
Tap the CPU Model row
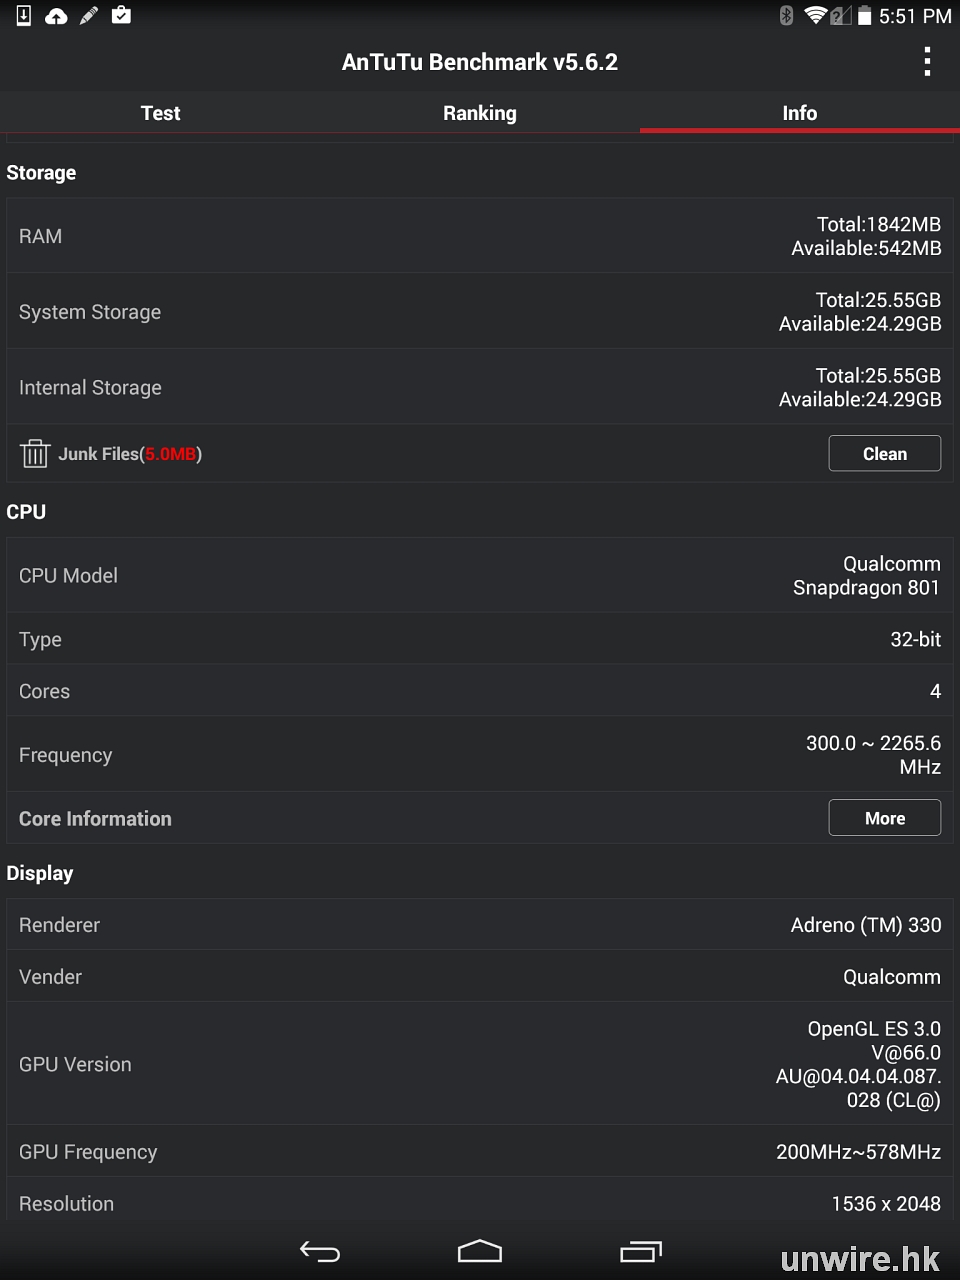pyautogui.click(x=480, y=575)
